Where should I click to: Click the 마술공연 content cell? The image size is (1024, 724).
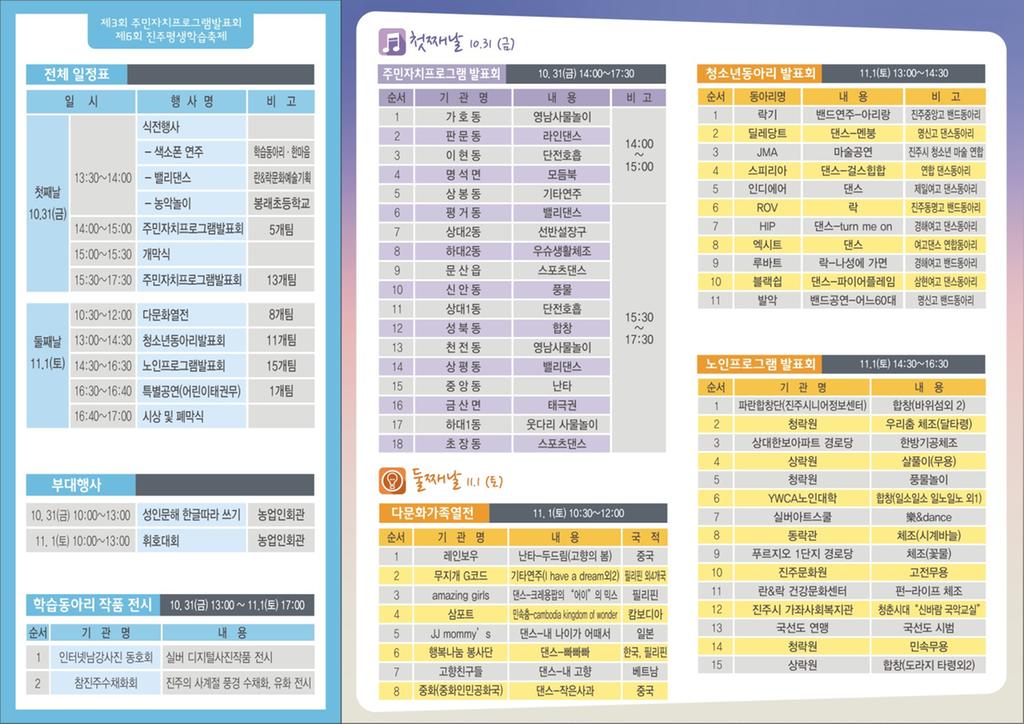pyautogui.click(x=853, y=152)
